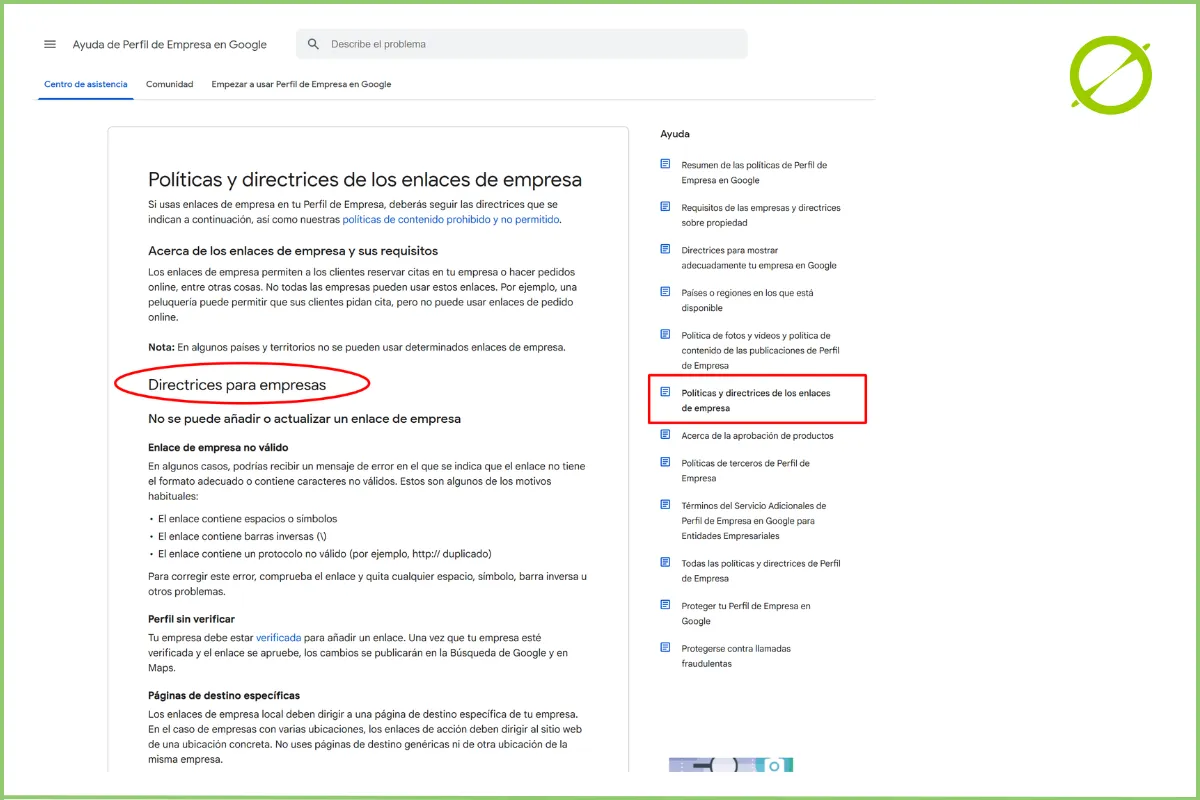The width and height of the screenshot is (1200, 800).
Task: Open Proteger tu Perfil de Empresa article
Action: (745, 613)
